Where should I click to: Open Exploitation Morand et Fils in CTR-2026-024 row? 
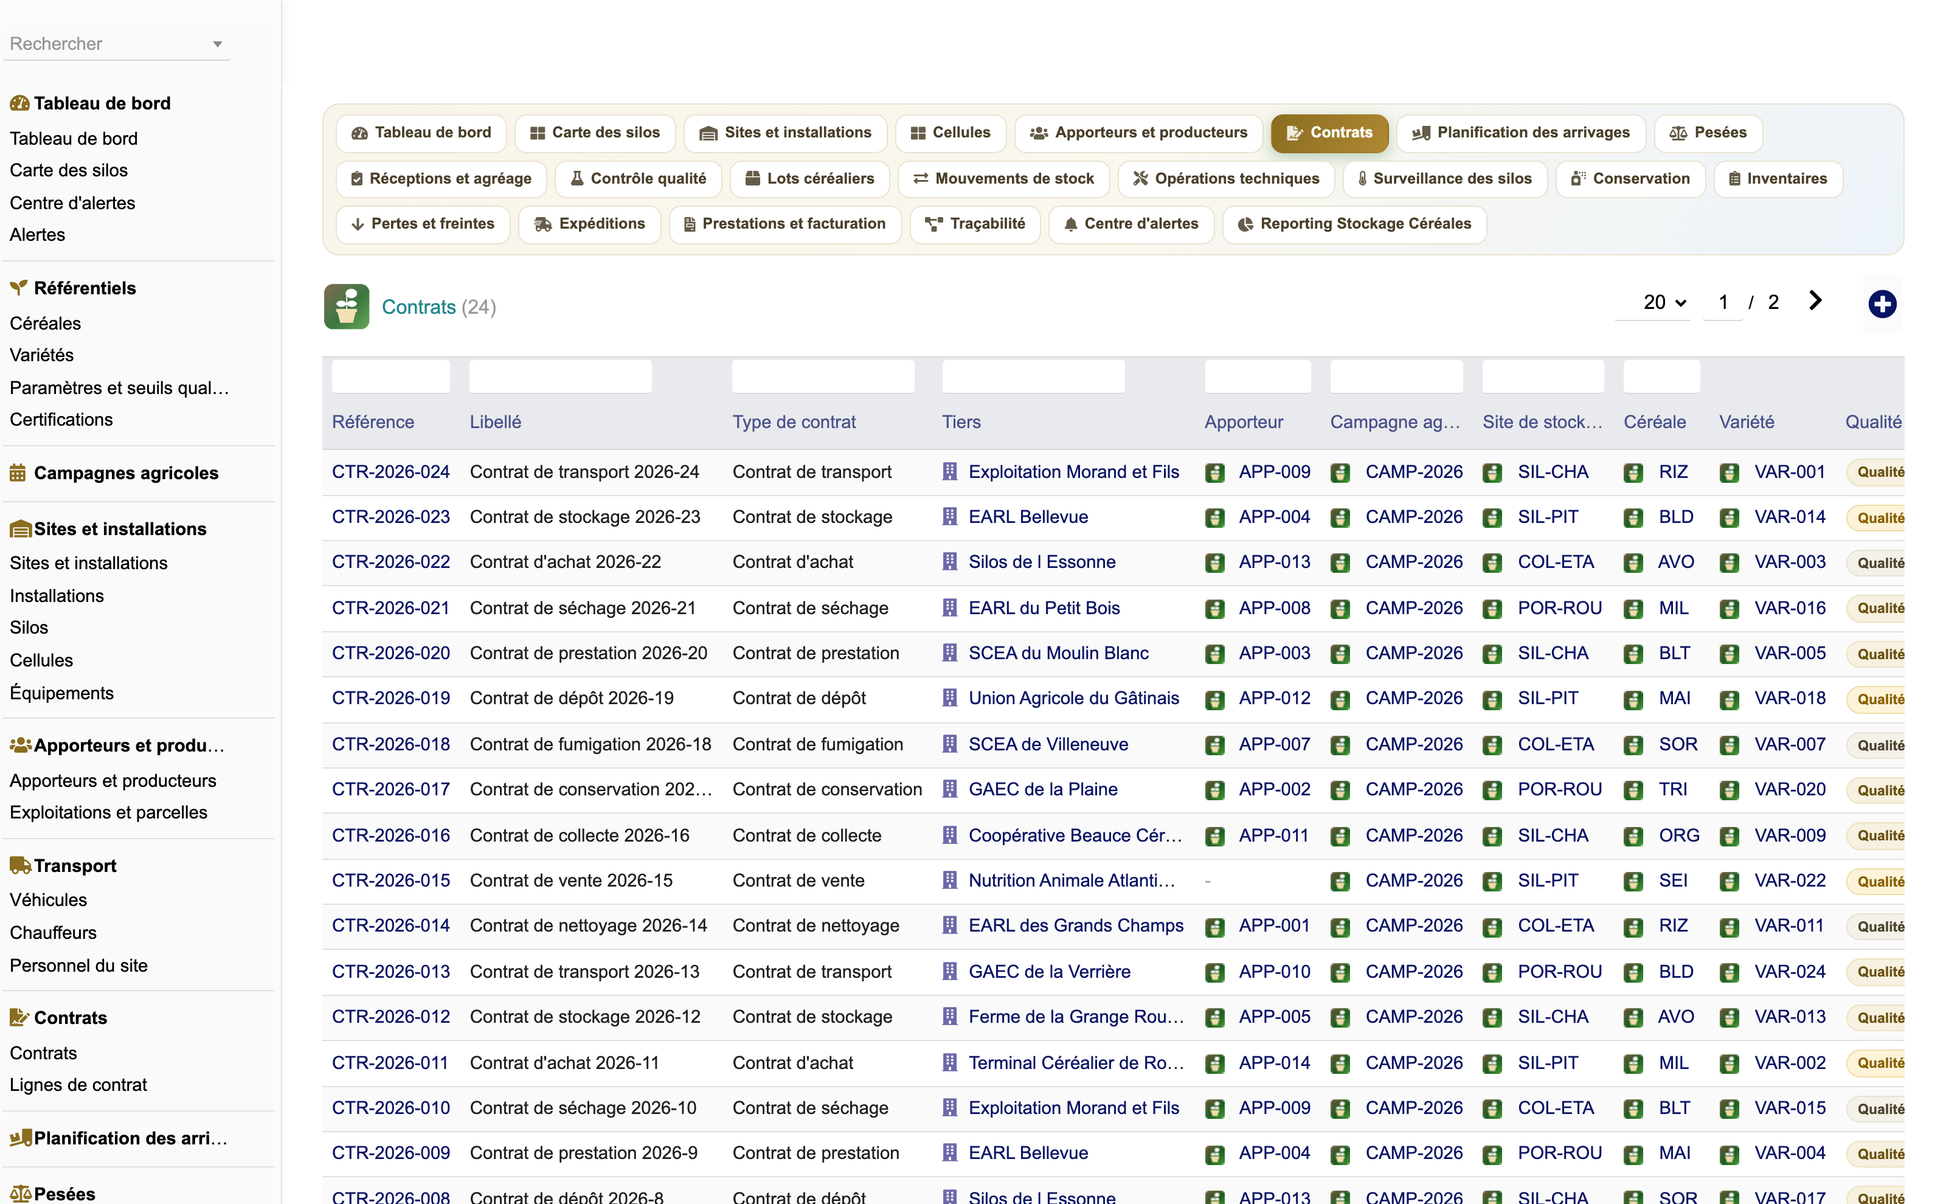pyautogui.click(x=1074, y=472)
